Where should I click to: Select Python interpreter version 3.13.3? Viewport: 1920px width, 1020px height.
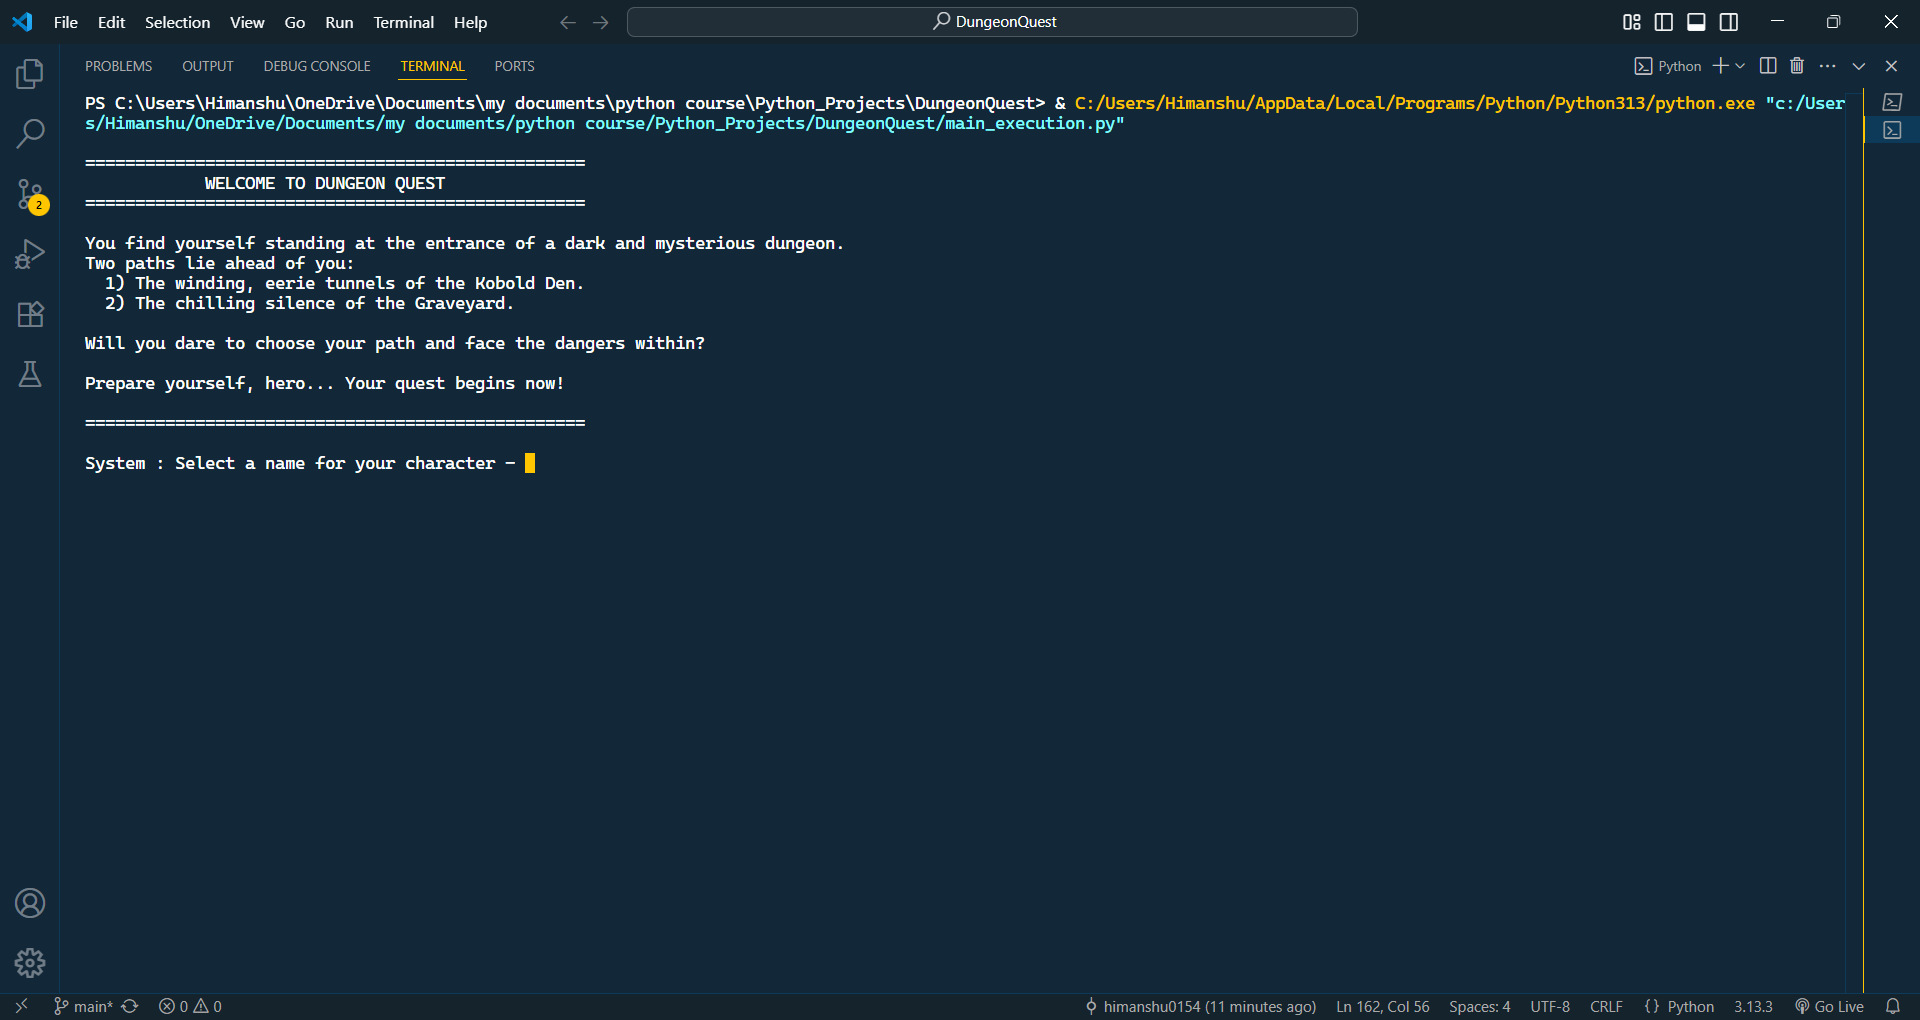click(x=1753, y=1006)
